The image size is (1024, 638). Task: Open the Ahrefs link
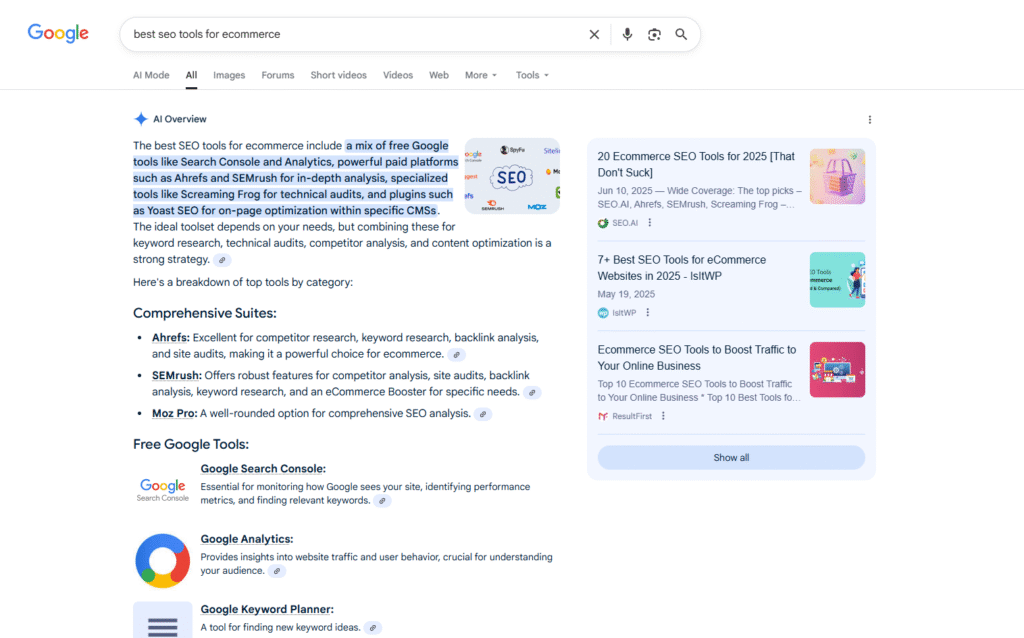(x=170, y=337)
